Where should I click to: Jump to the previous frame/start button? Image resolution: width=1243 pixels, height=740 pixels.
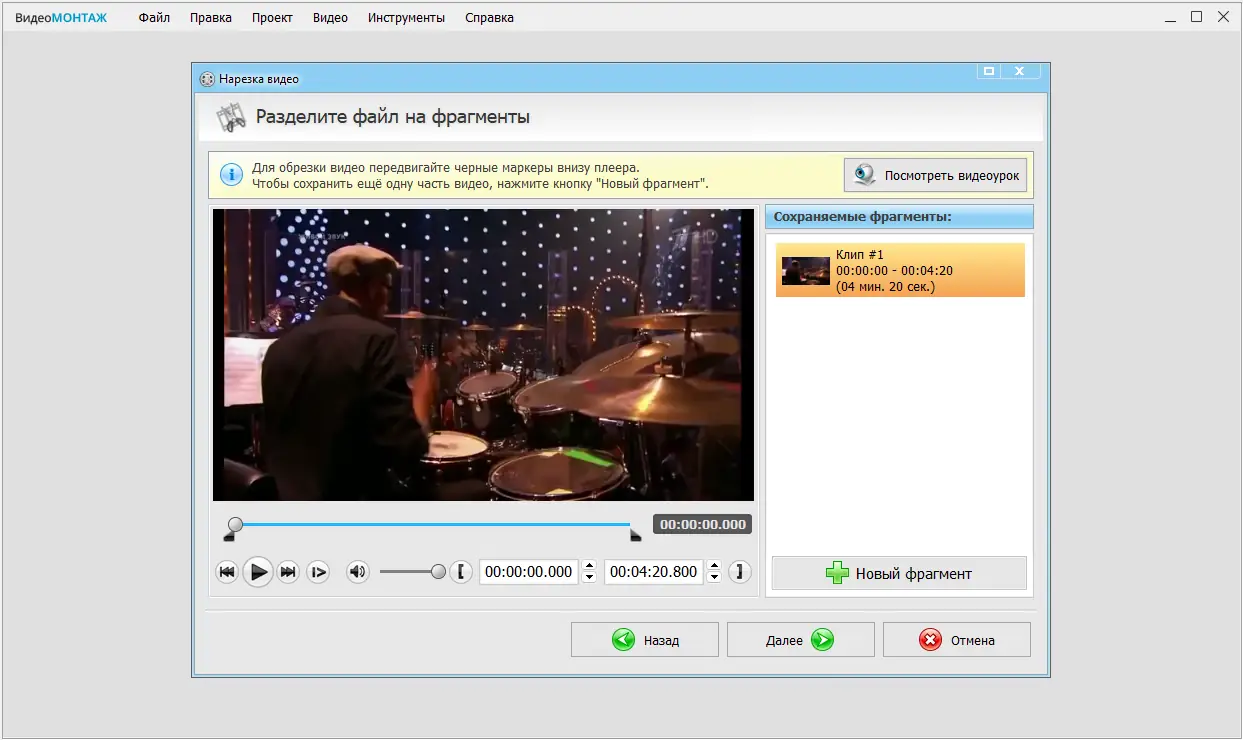coord(227,572)
